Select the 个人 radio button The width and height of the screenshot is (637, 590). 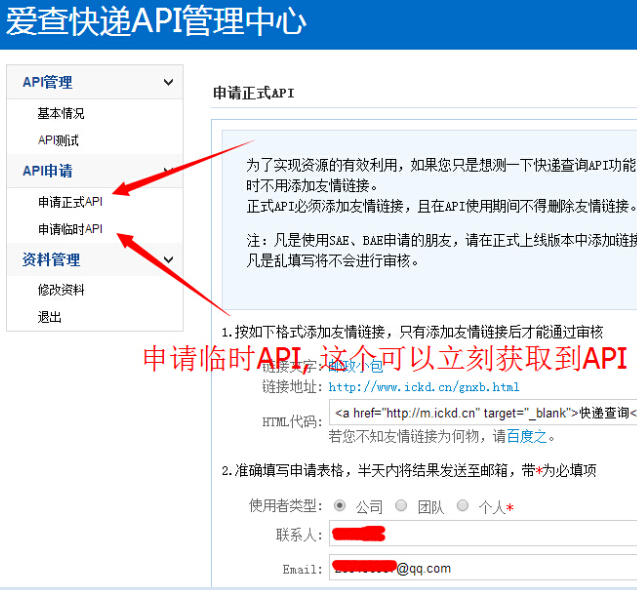462,505
